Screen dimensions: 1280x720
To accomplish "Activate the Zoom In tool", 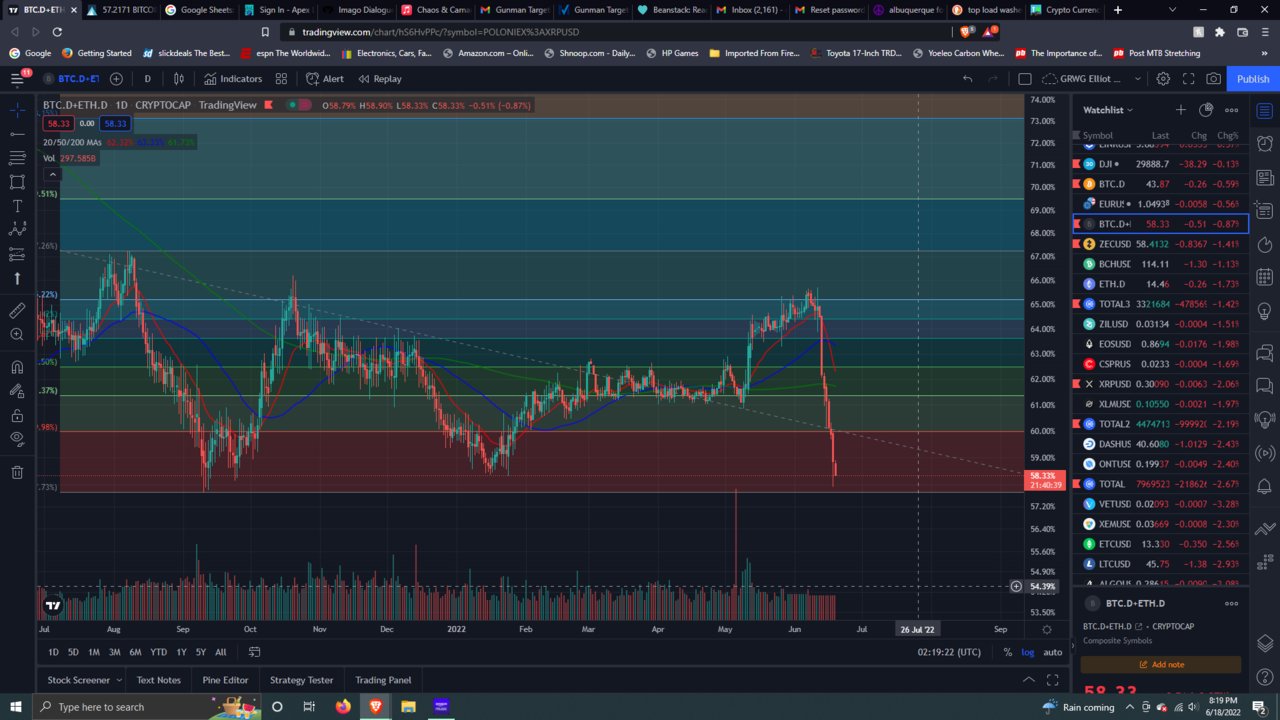I will coord(17,335).
